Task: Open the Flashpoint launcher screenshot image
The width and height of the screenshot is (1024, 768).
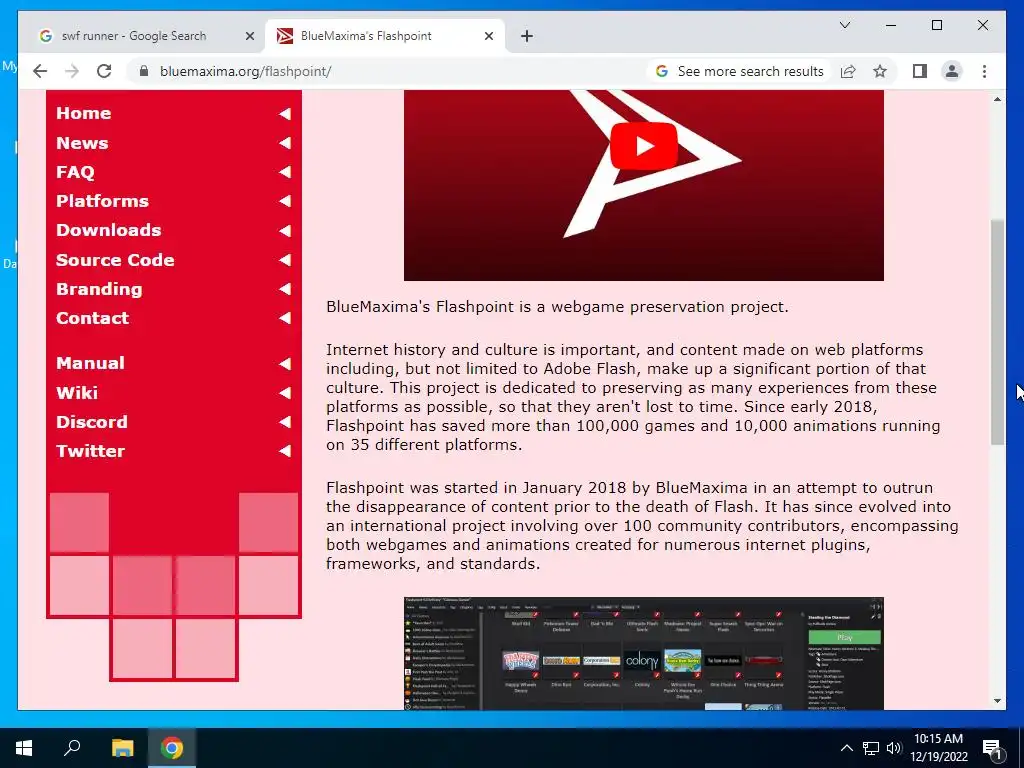Action: point(643,653)
